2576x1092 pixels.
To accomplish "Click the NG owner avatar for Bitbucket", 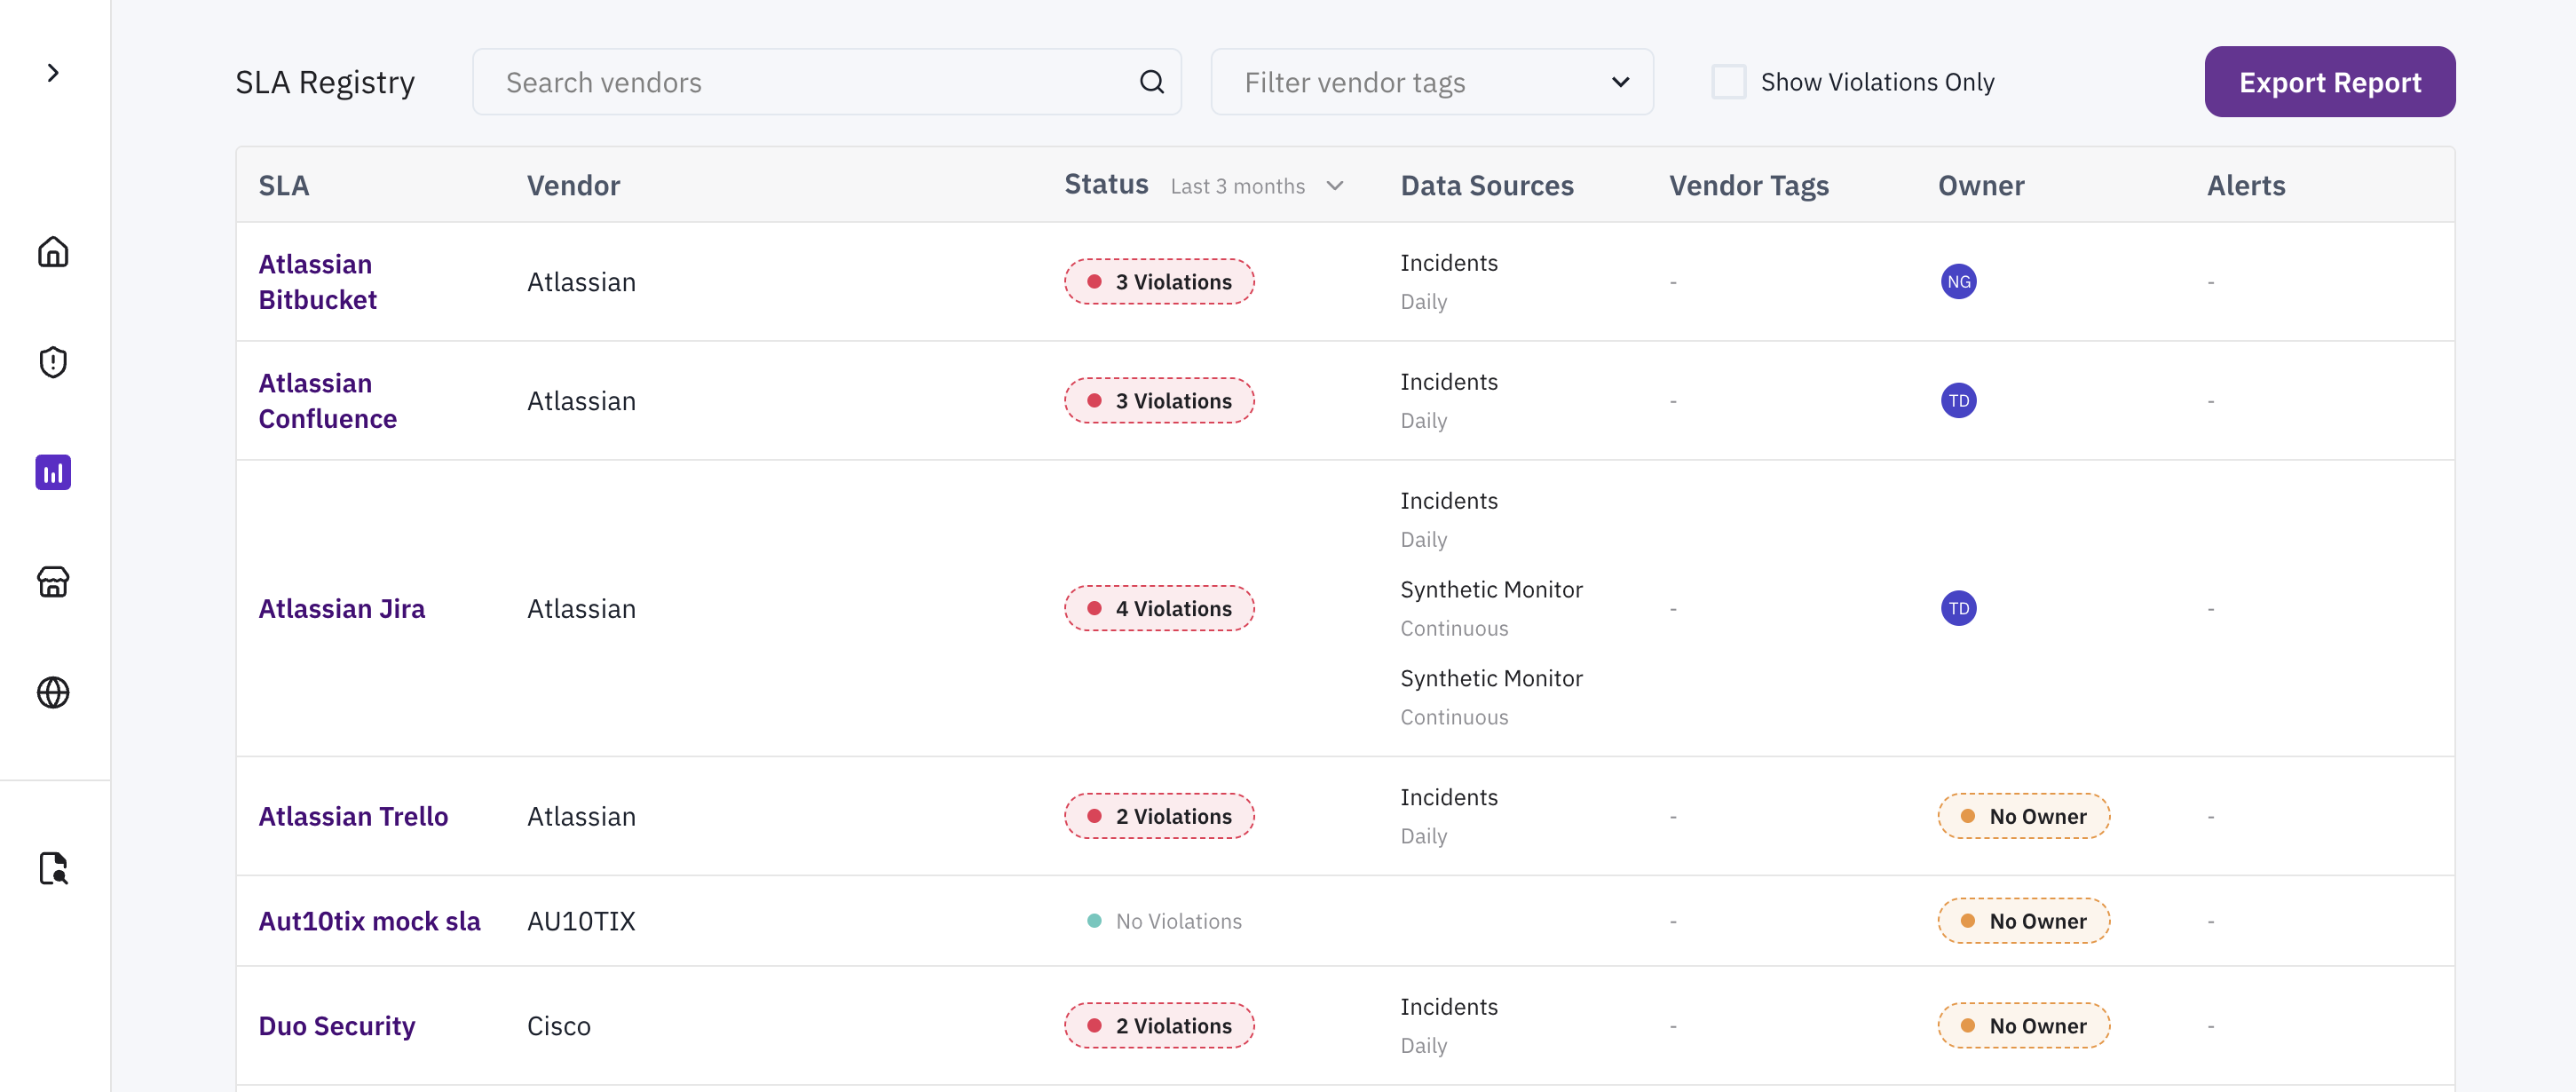I will [1957, 282].
